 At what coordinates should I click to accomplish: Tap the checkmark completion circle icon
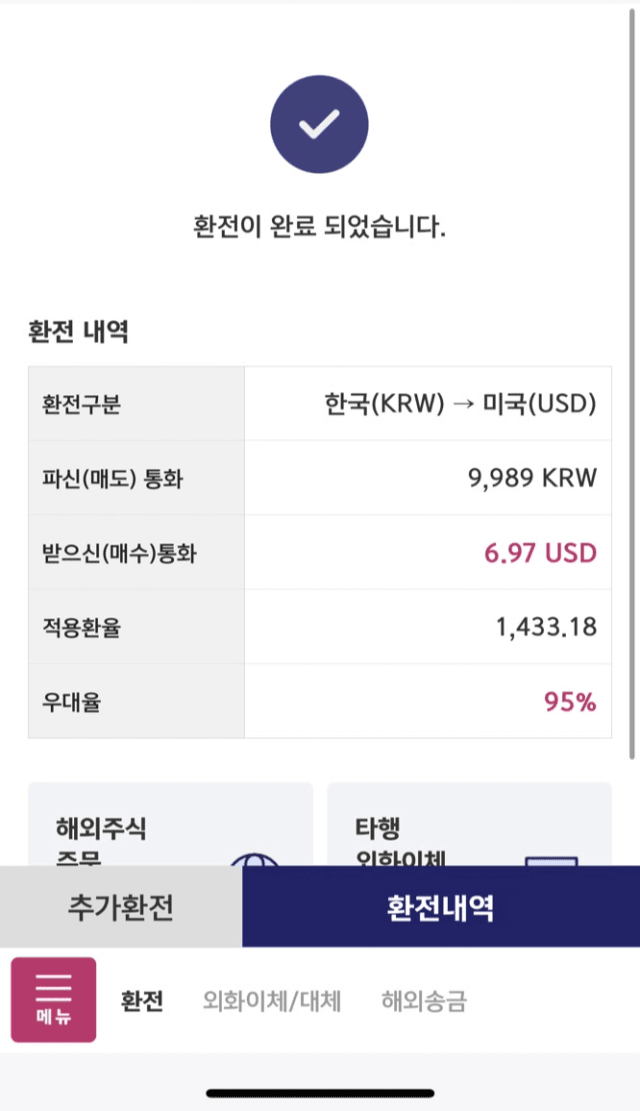pos(319,124)
